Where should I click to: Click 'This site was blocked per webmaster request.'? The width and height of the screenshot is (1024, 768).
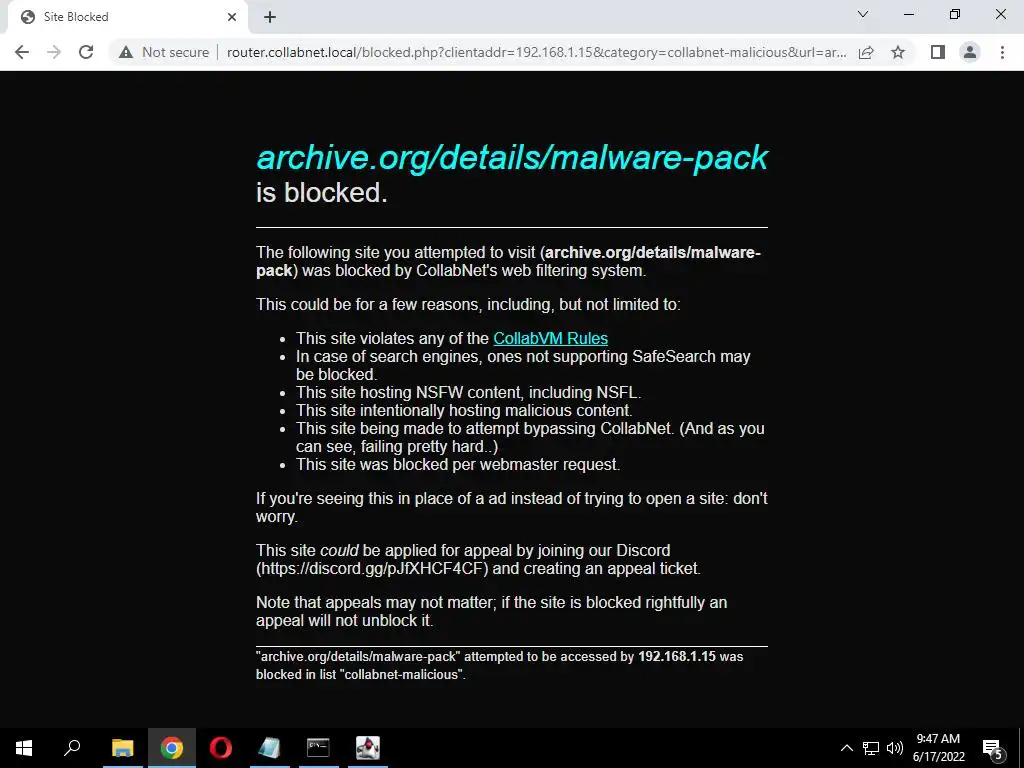tap(458, 464)
